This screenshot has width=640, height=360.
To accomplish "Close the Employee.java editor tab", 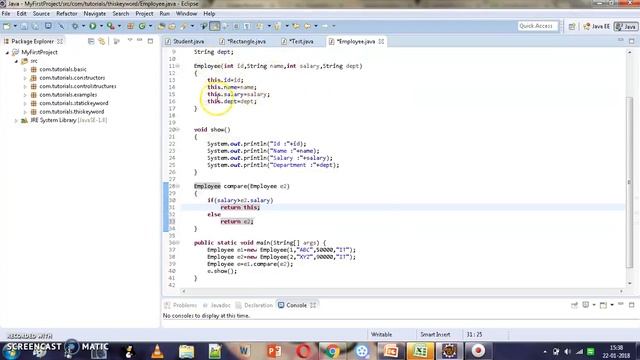I will (381, 42).
